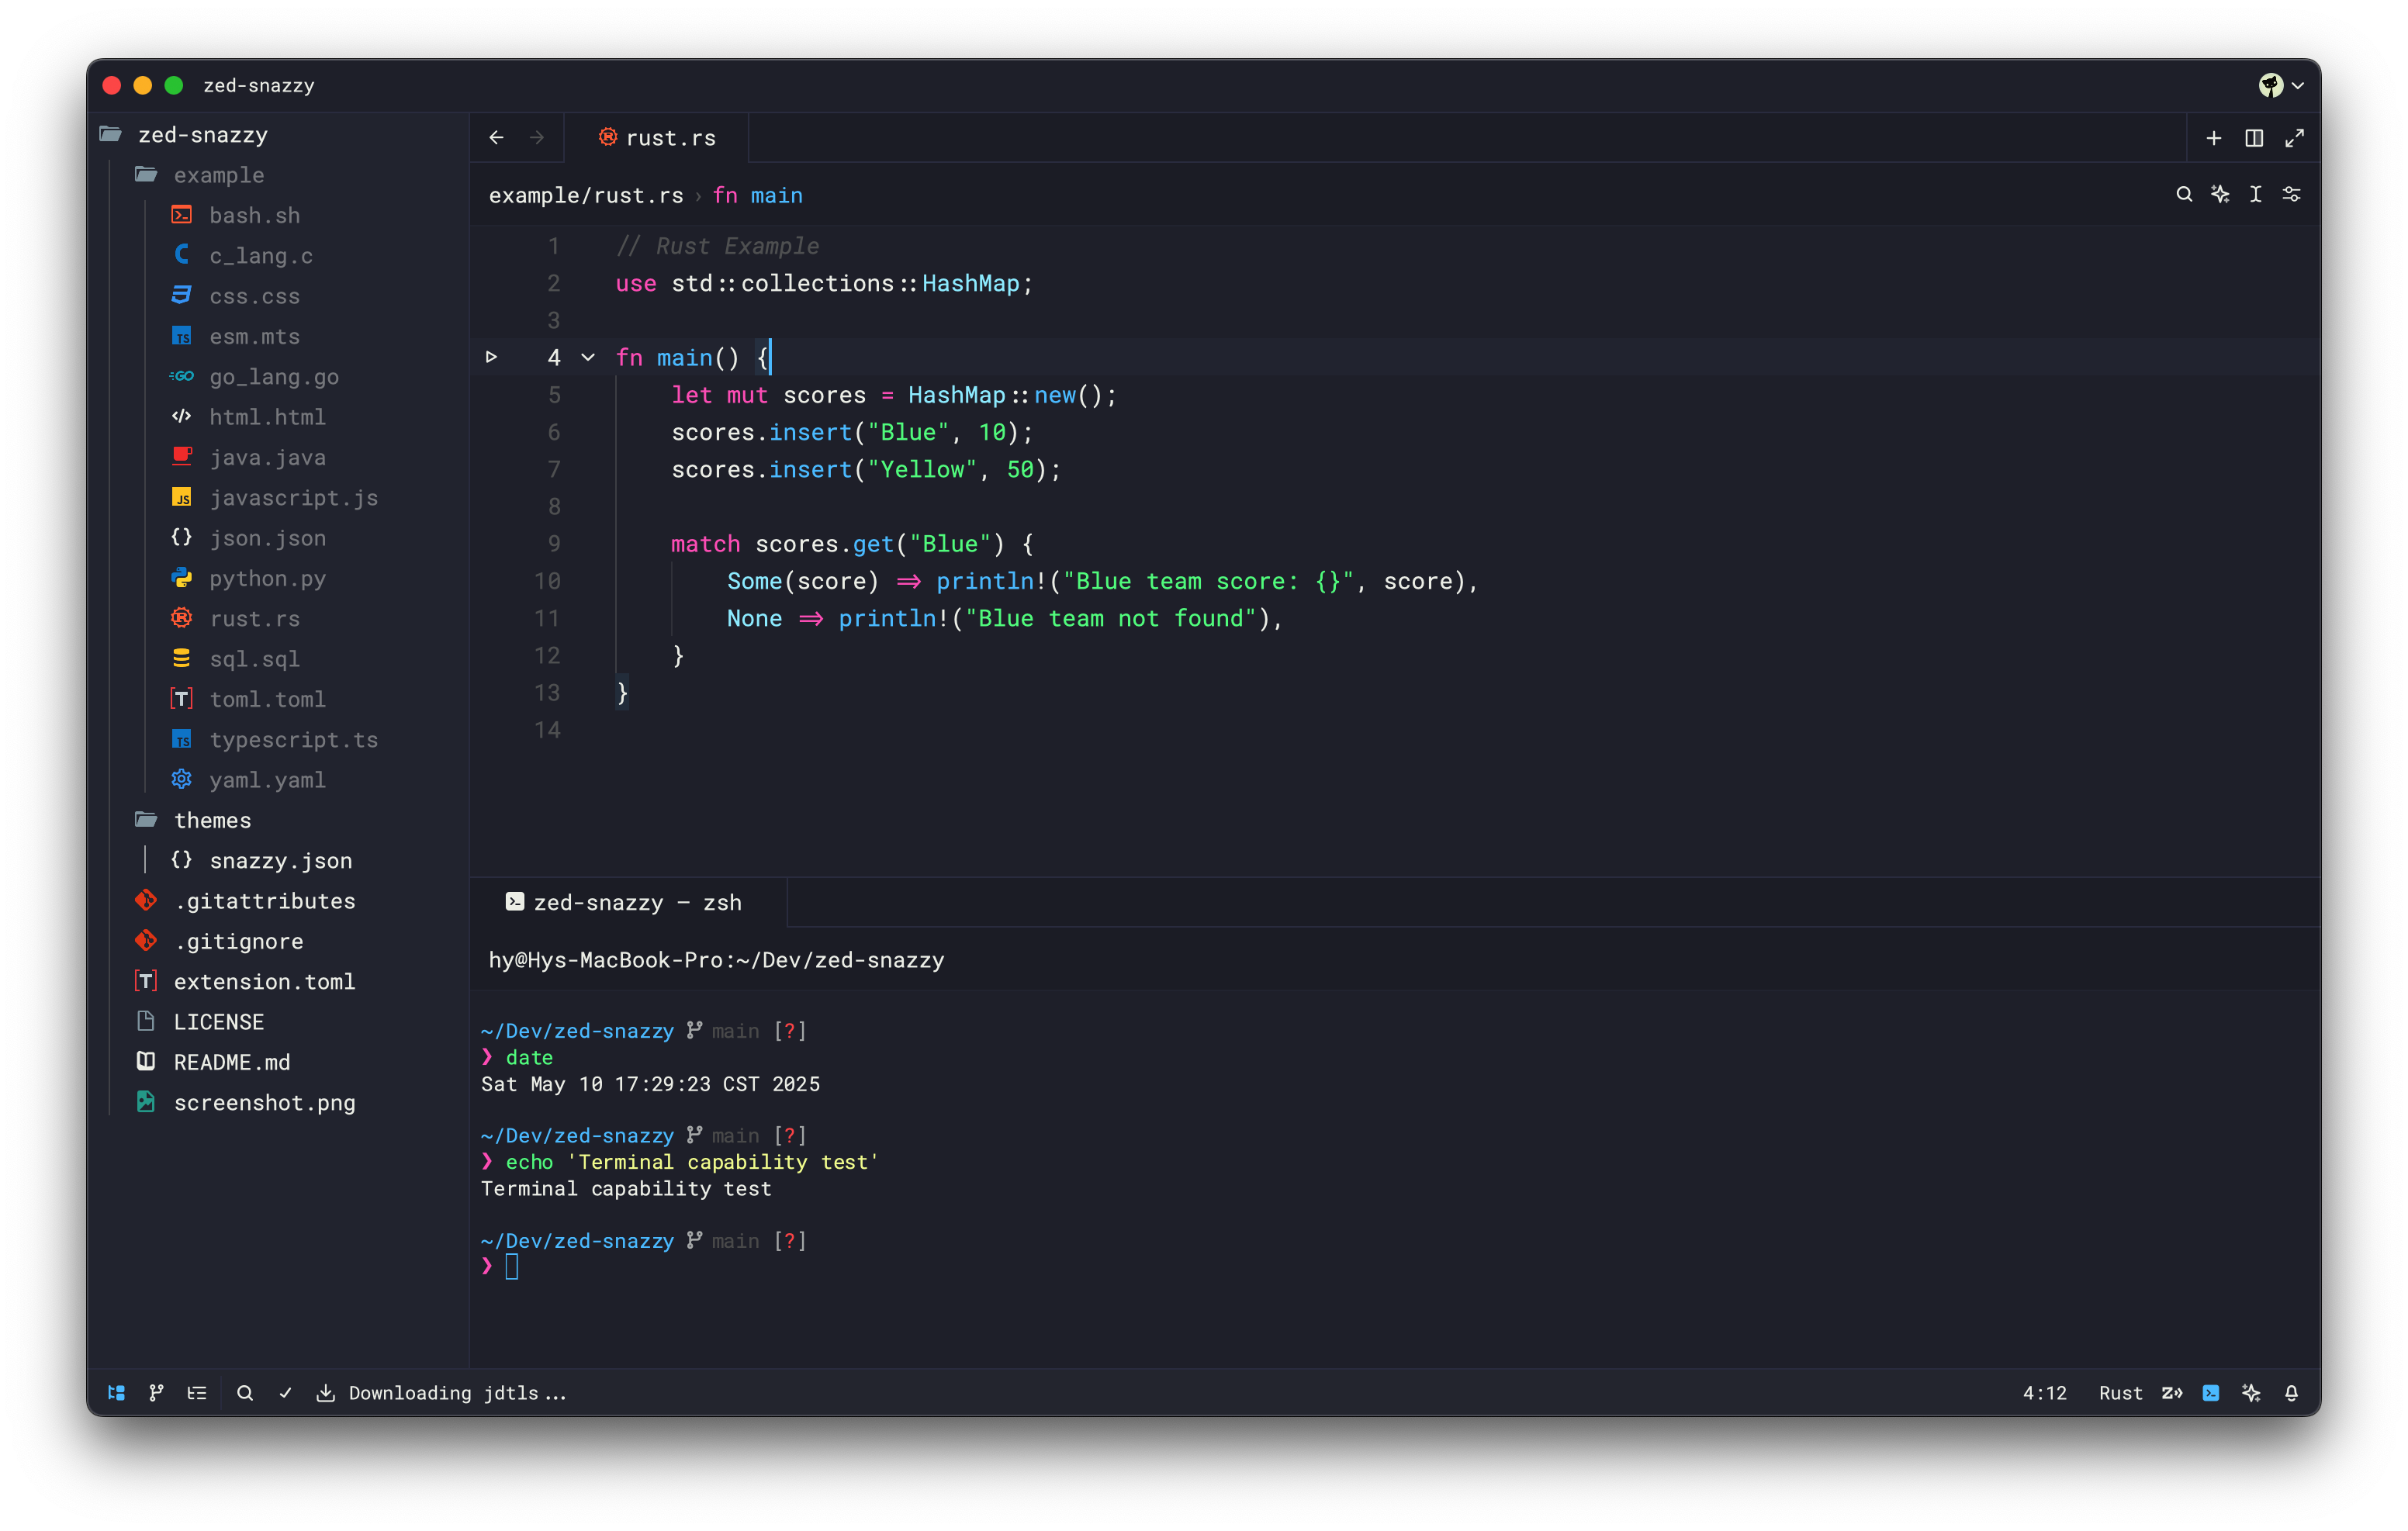Click the terminal breadcrumb hy@Hys-MacBook-Pro path
This screenshot has height=1531, width=2408.
[x=716, y=960]
